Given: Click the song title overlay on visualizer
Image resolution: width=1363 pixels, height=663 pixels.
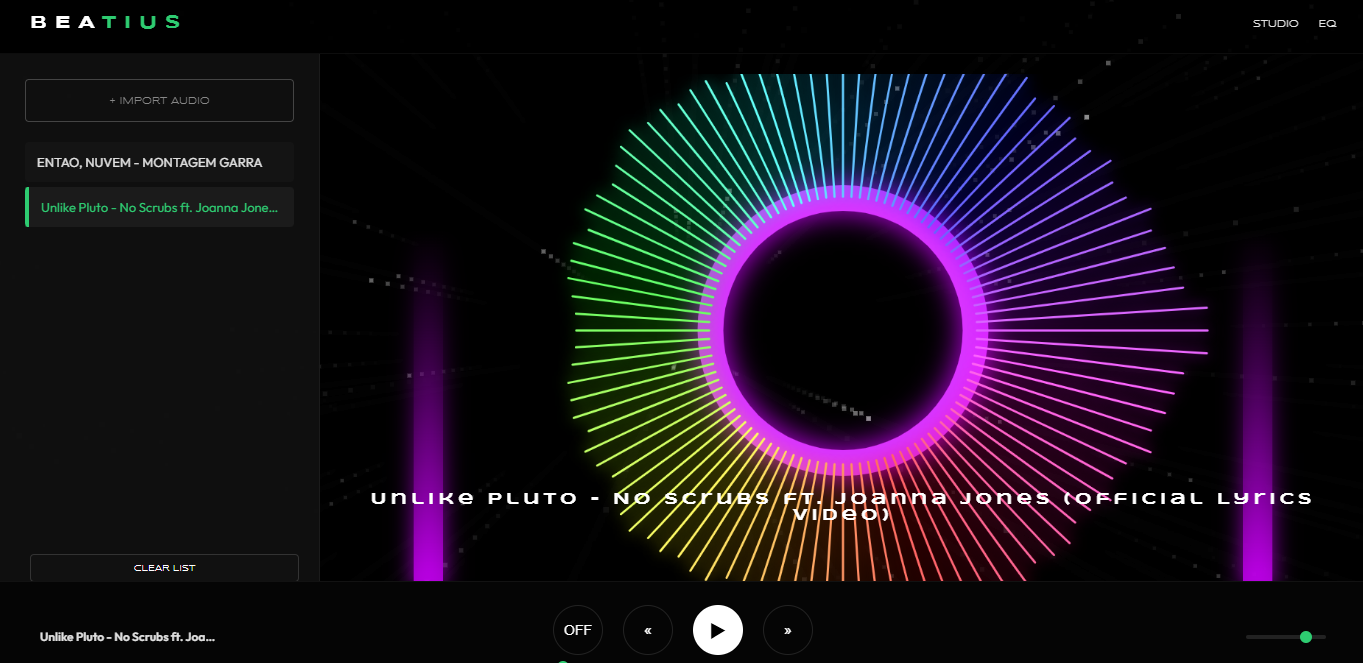Looking at the screenshot, I should [841, 506].
